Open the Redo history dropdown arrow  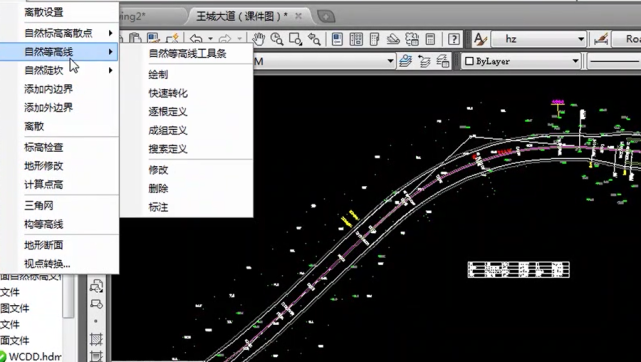240,39
